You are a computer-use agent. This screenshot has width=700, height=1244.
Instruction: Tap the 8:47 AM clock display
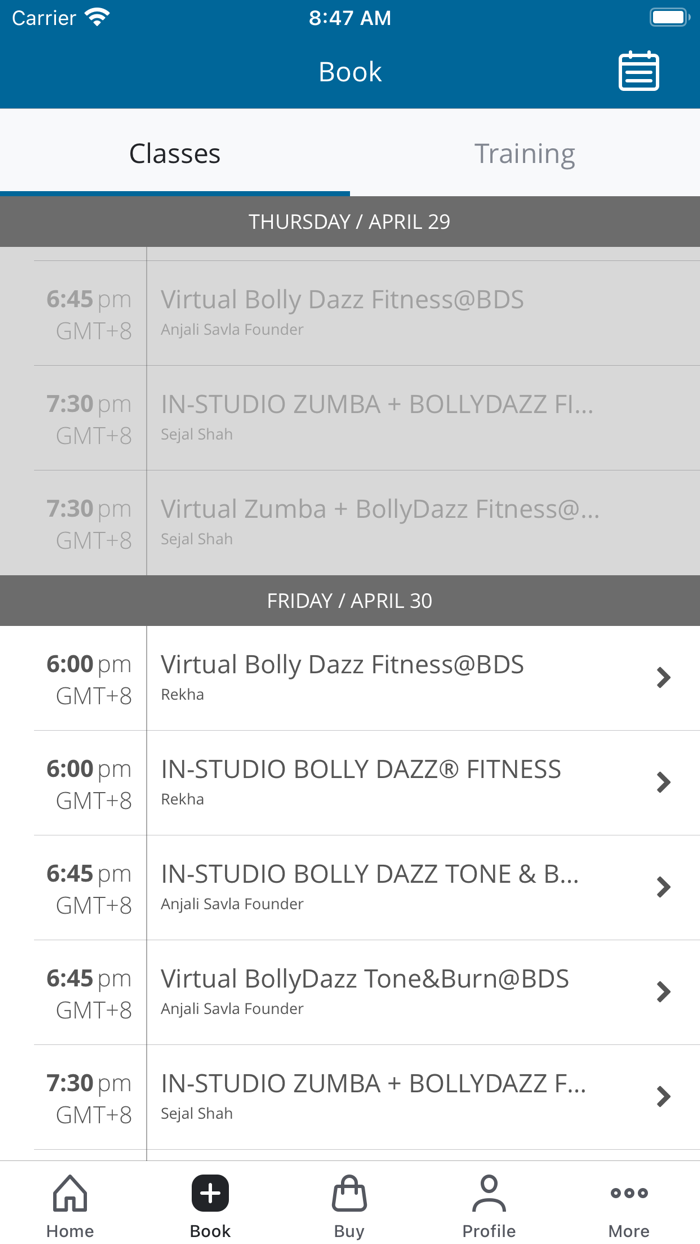click(349, 17)
